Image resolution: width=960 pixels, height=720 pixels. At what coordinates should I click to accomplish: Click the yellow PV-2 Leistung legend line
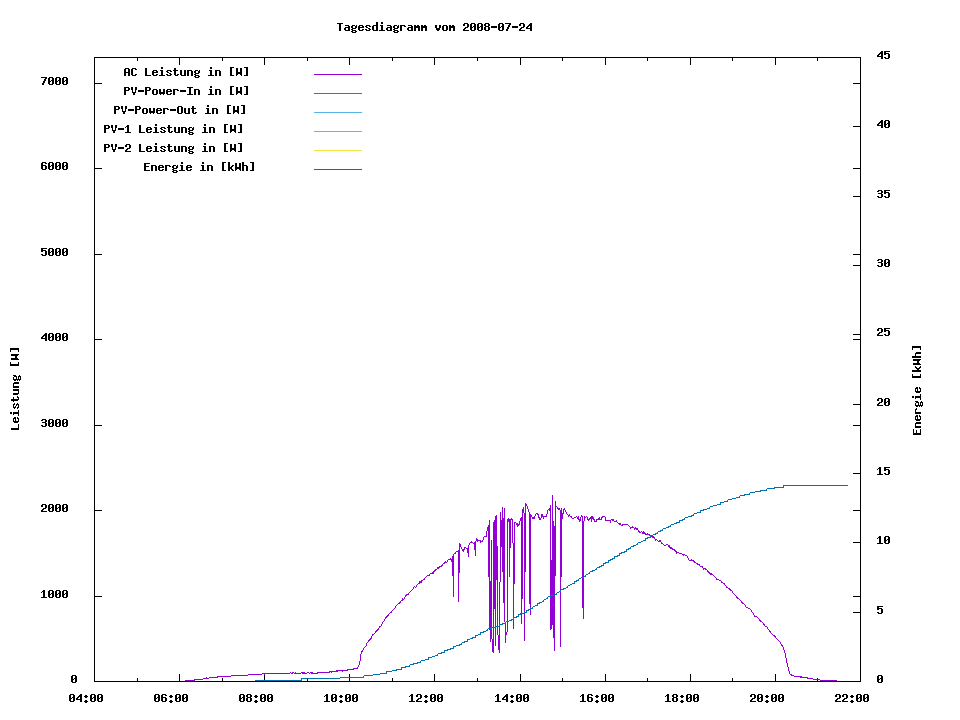(x=337, y=150)
